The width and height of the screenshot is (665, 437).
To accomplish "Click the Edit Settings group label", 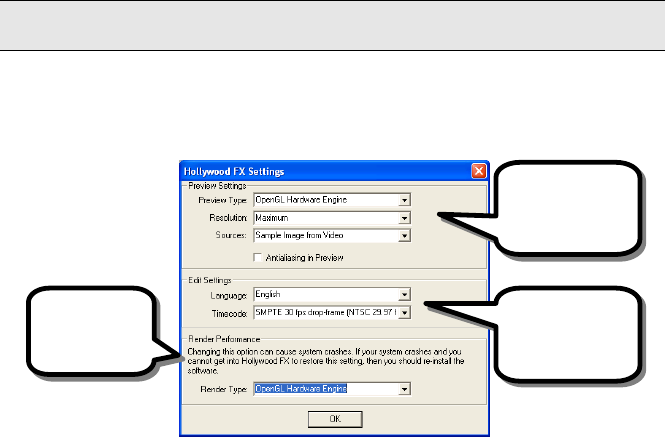I will click(210, 280).
